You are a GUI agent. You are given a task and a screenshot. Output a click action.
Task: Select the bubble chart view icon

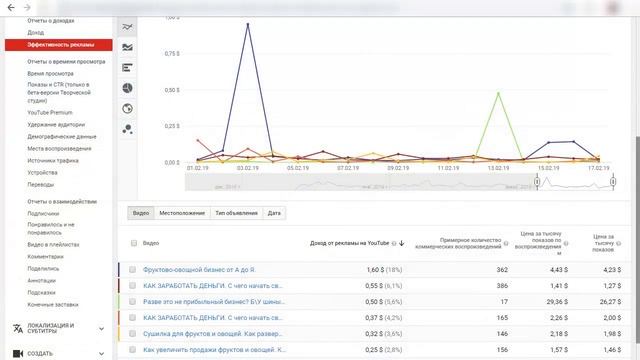(x=127, y=129)
